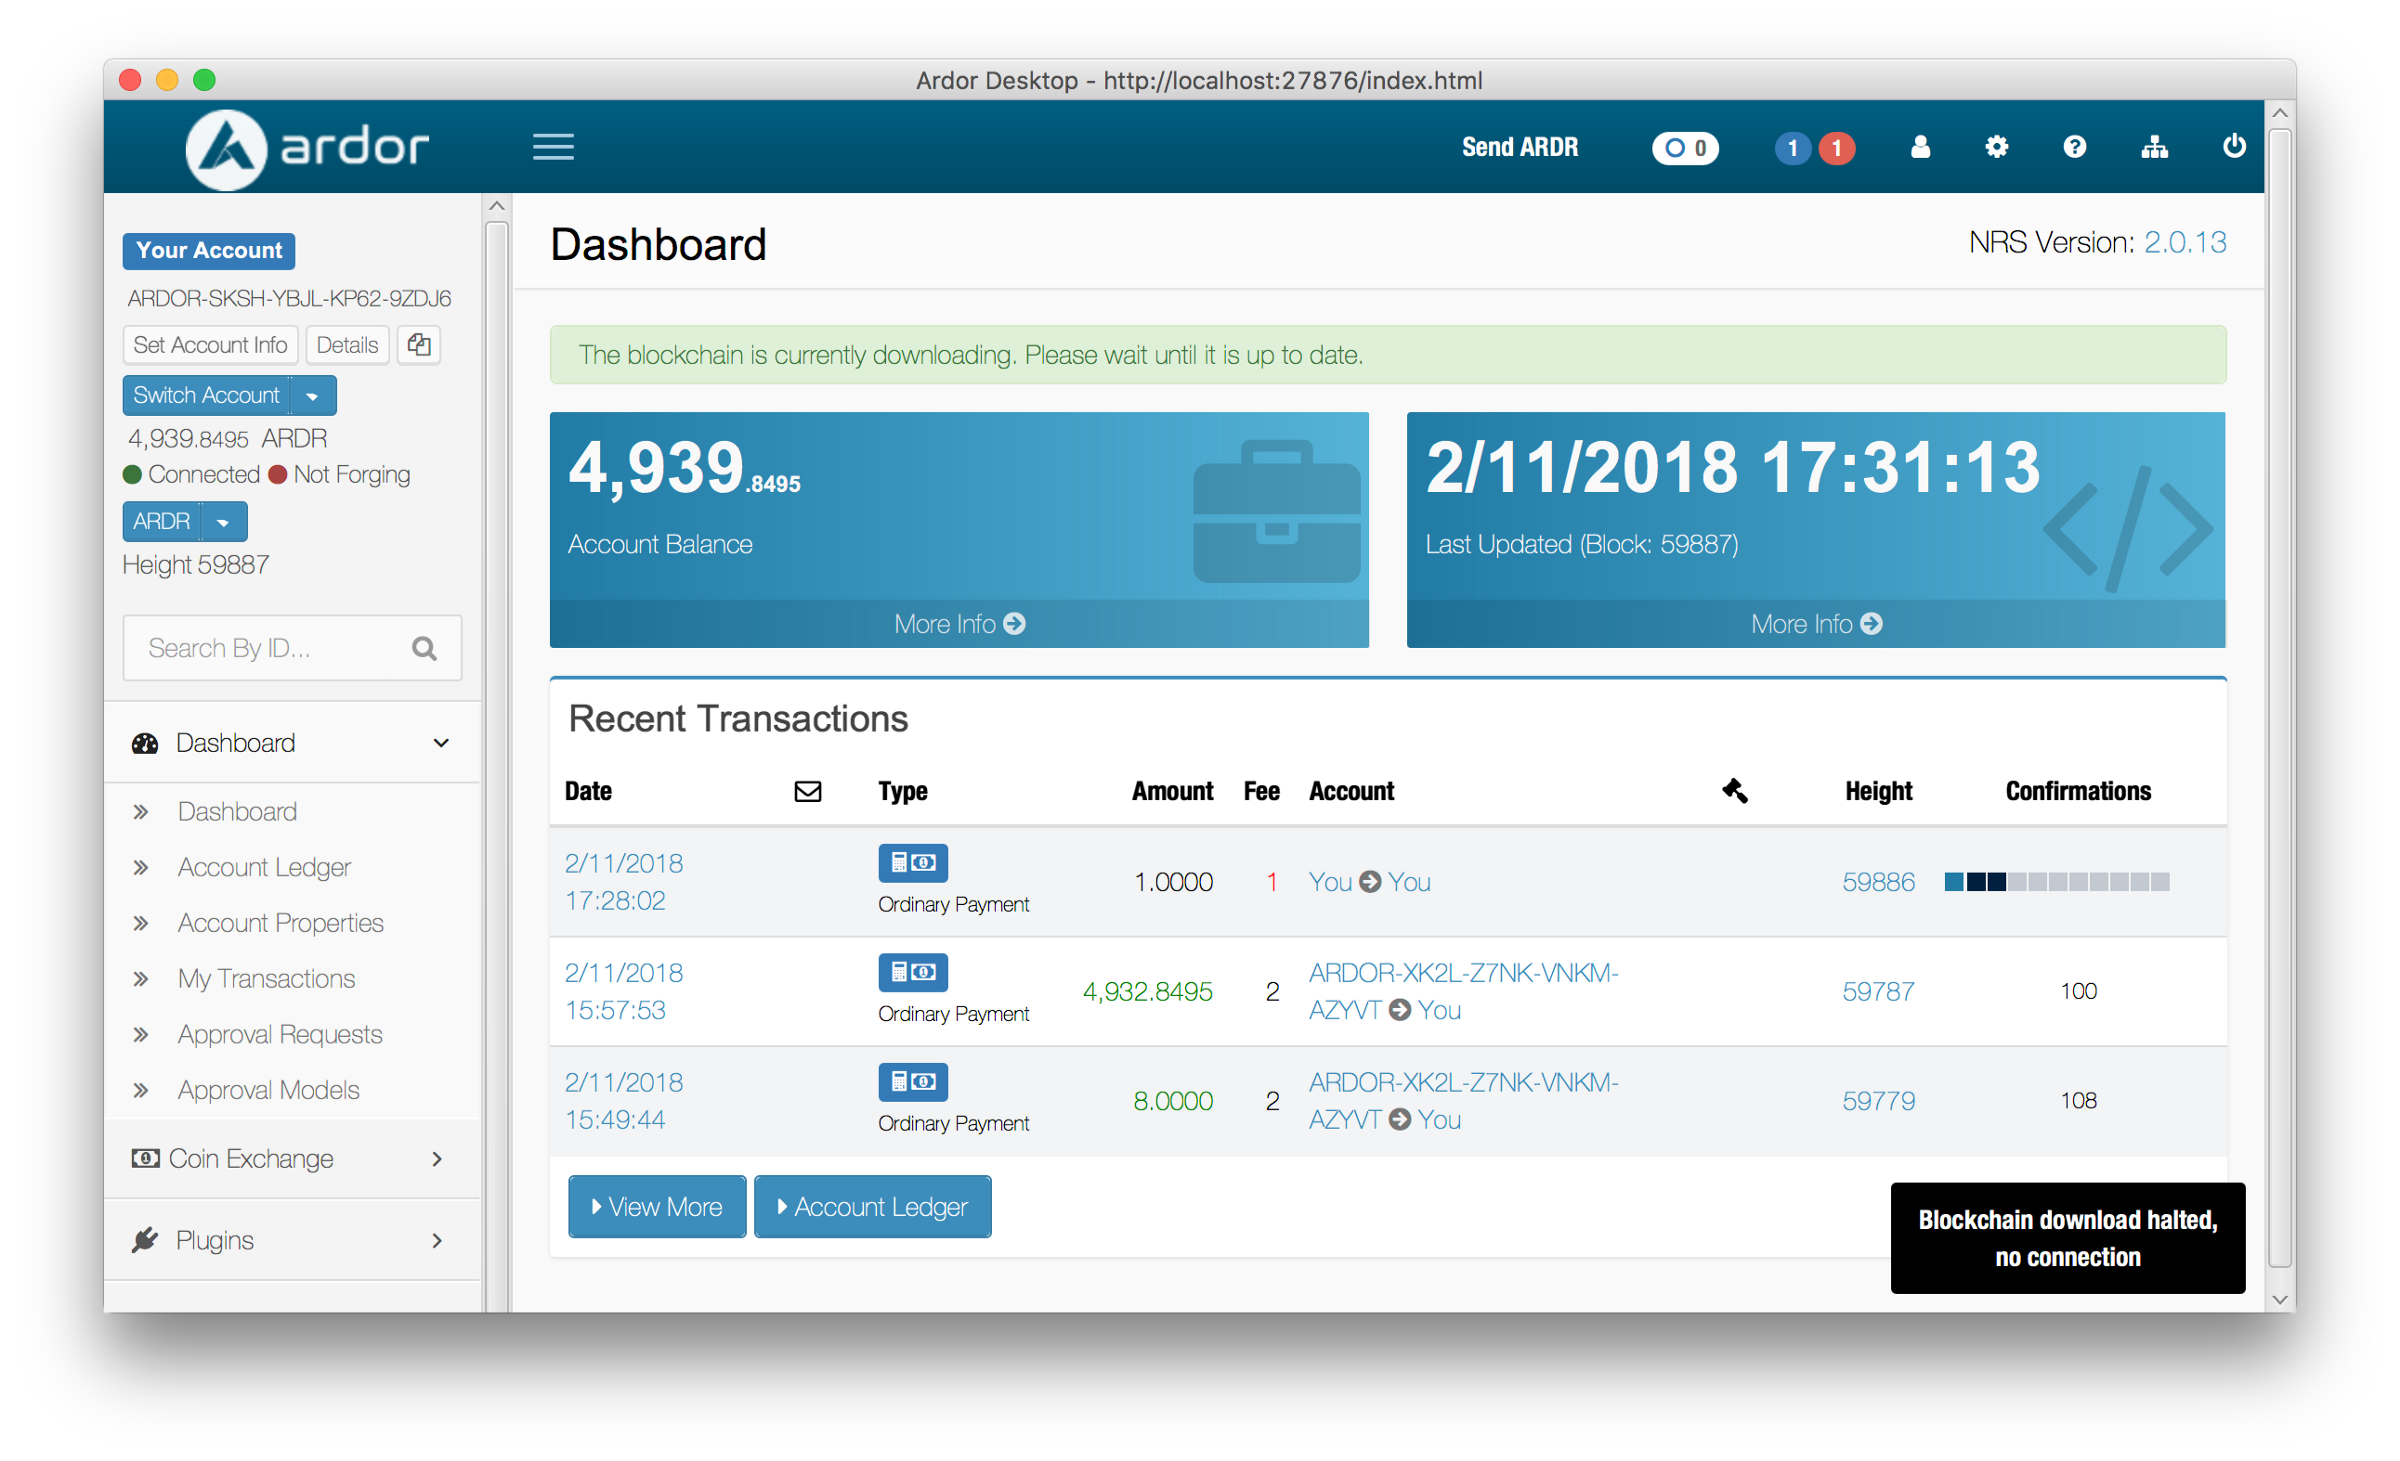Open My Transactions in the sidebar
Viewport: 2400px width, 1461px height.
[x=266, y=979]
